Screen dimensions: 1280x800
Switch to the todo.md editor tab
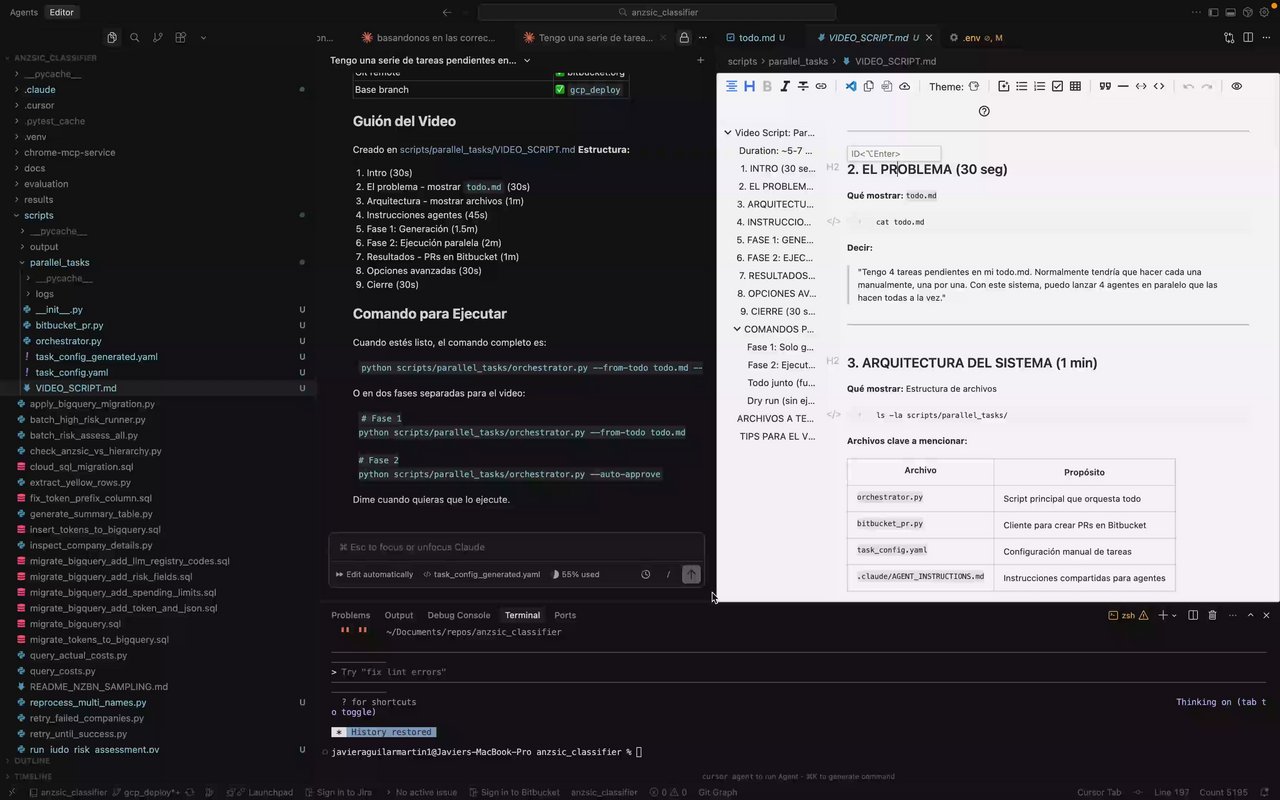pyautogui.click(x=756, y=38)
